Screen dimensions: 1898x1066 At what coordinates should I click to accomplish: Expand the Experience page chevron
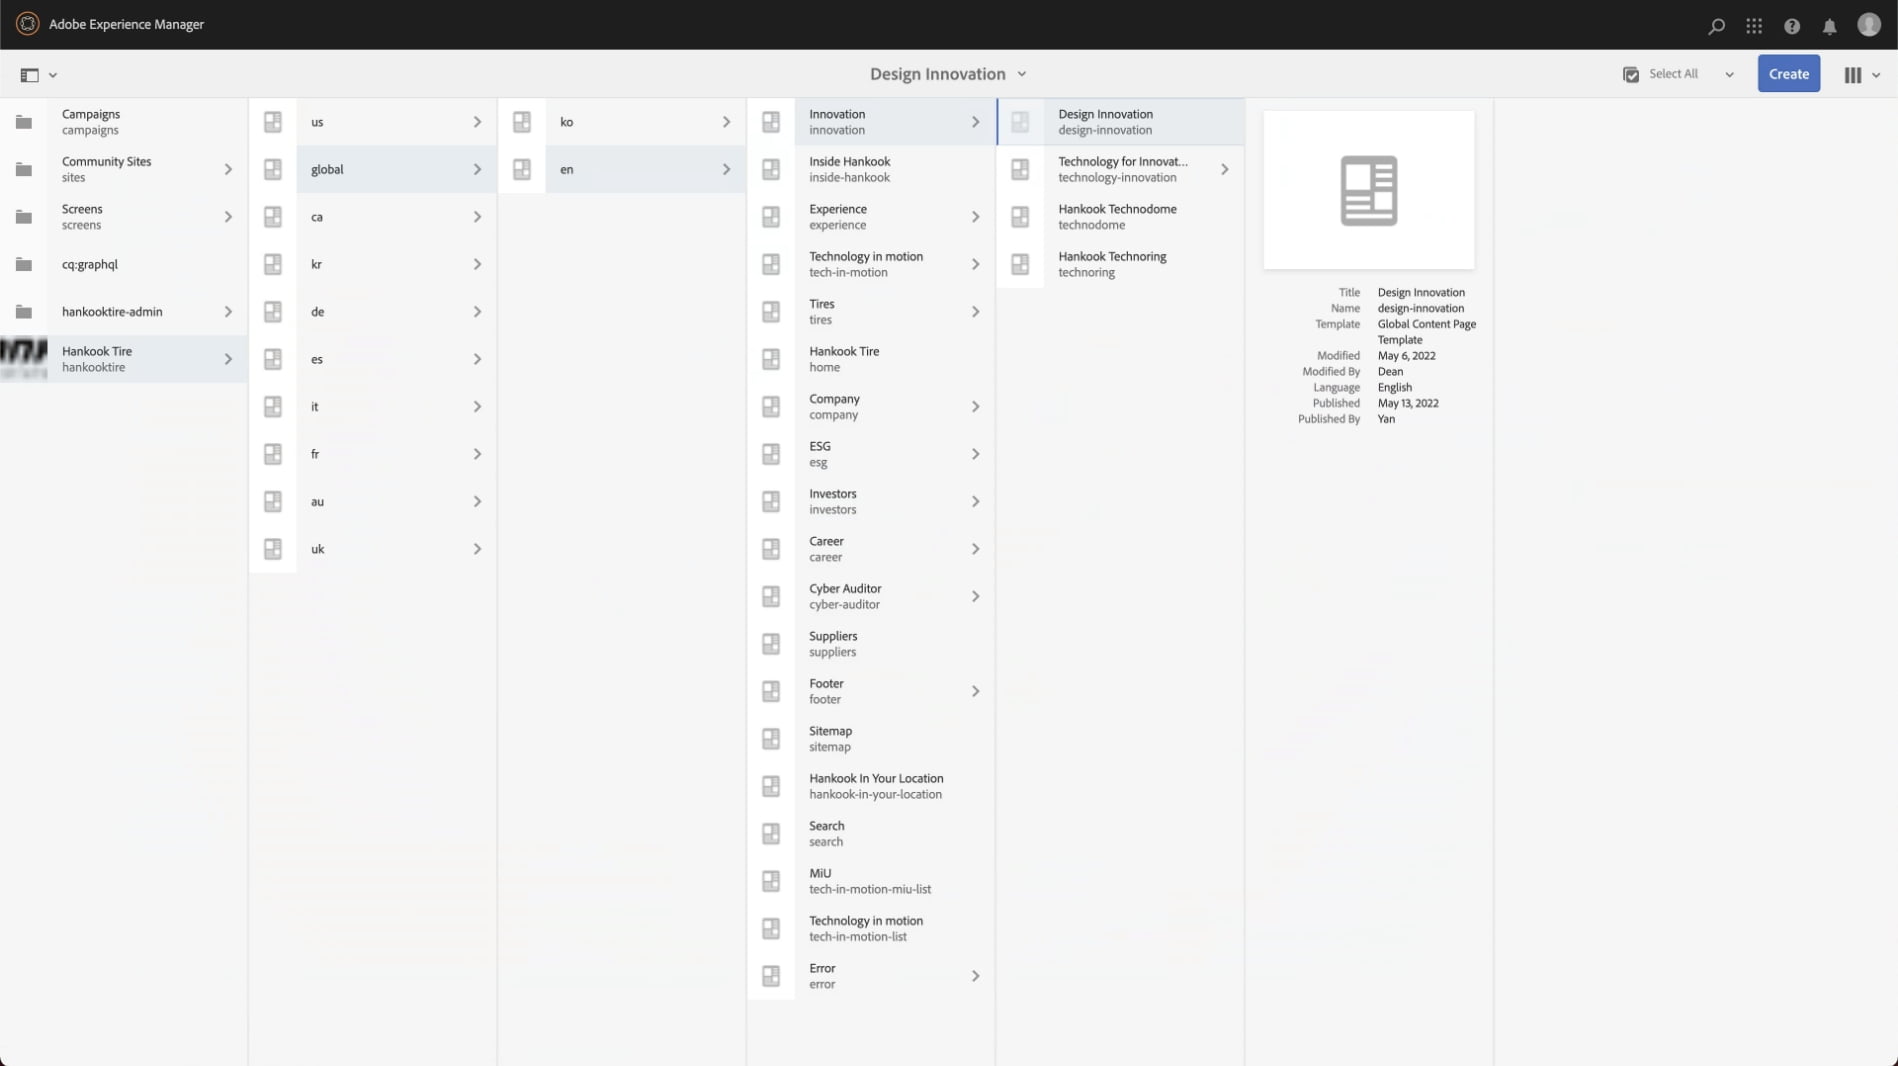coord(975,217)
